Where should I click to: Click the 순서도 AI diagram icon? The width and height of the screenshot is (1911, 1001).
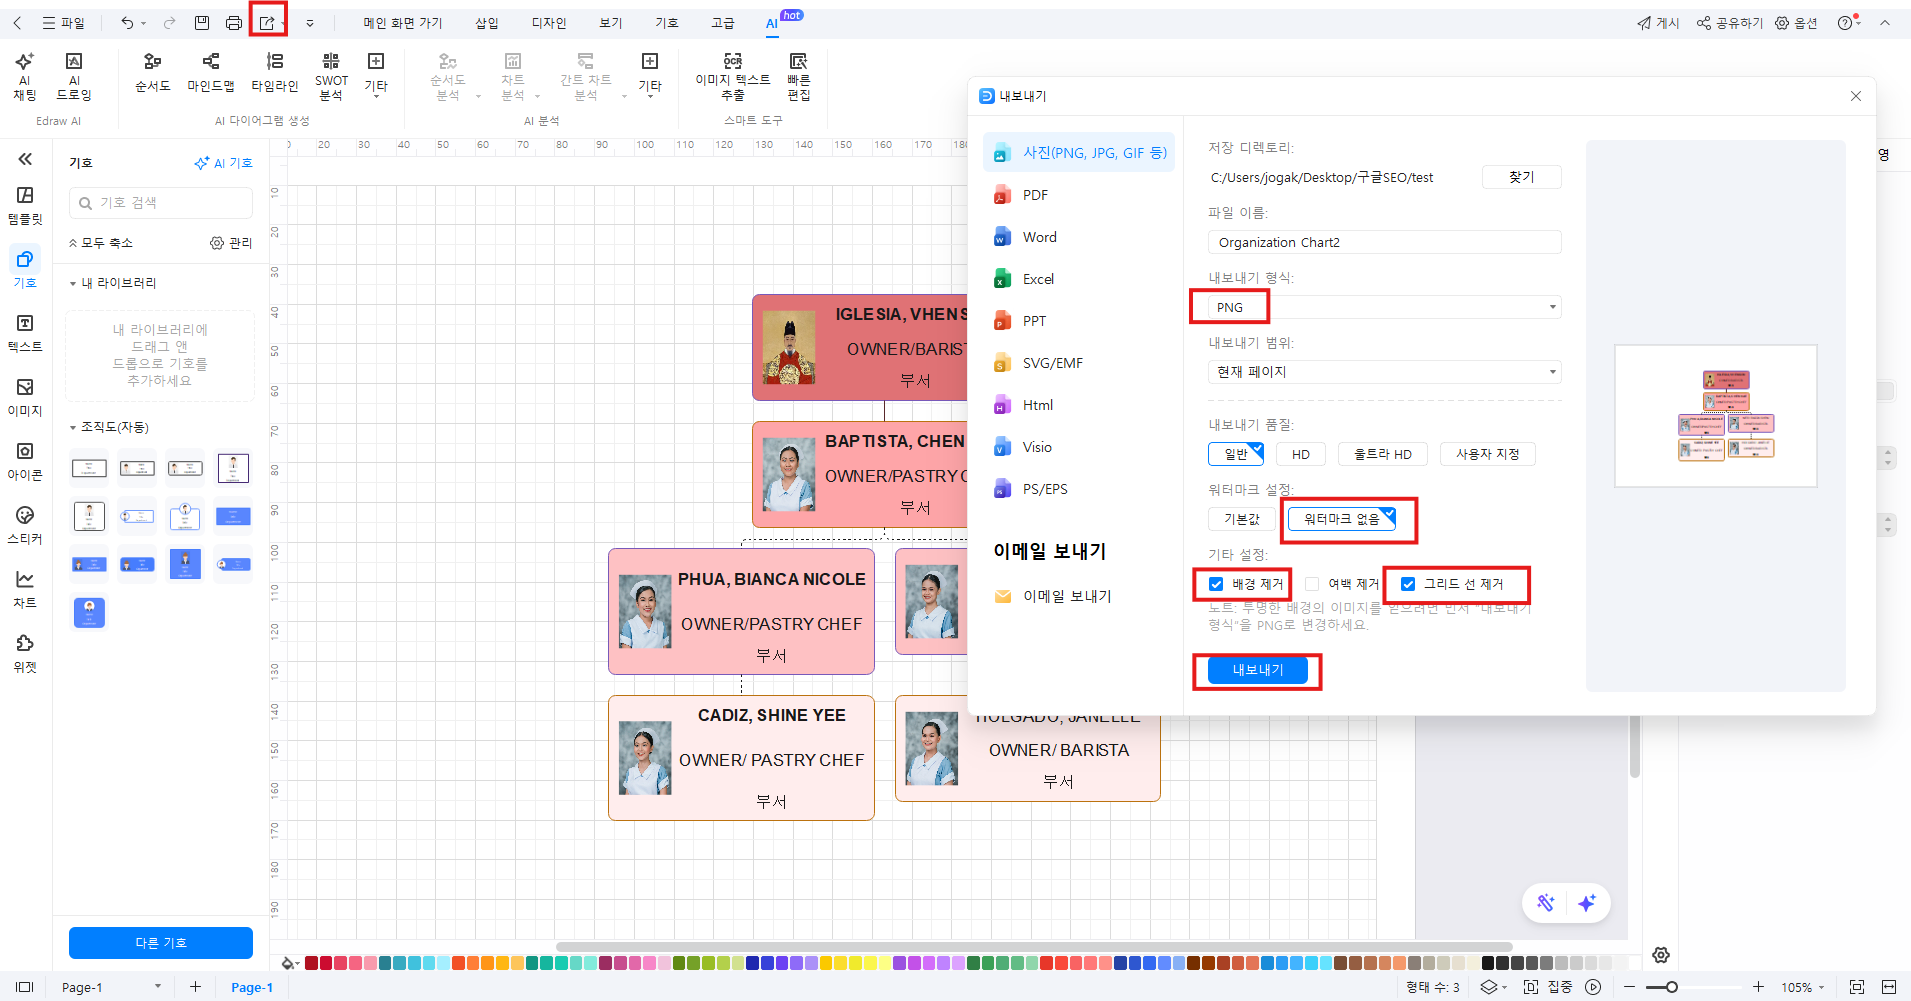(153, 73)
